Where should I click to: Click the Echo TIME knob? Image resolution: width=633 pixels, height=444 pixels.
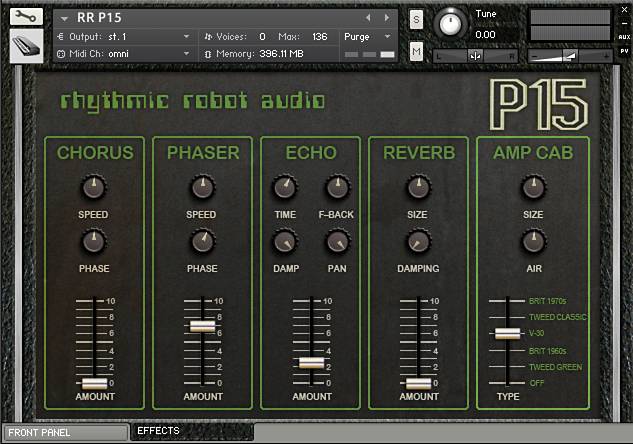285,188
